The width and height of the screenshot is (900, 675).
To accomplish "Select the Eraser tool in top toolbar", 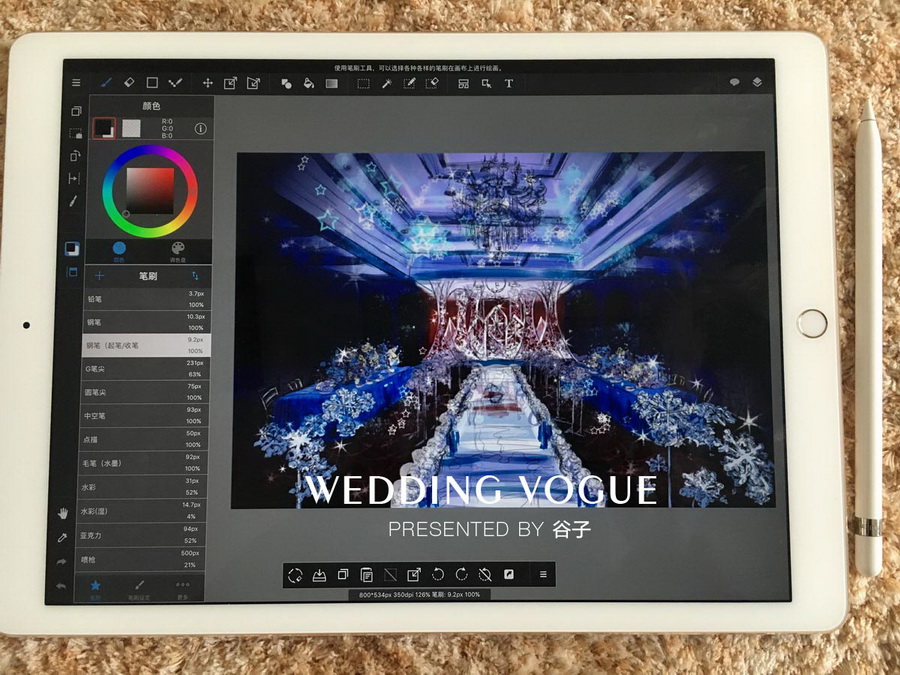I will click(129, 83).
